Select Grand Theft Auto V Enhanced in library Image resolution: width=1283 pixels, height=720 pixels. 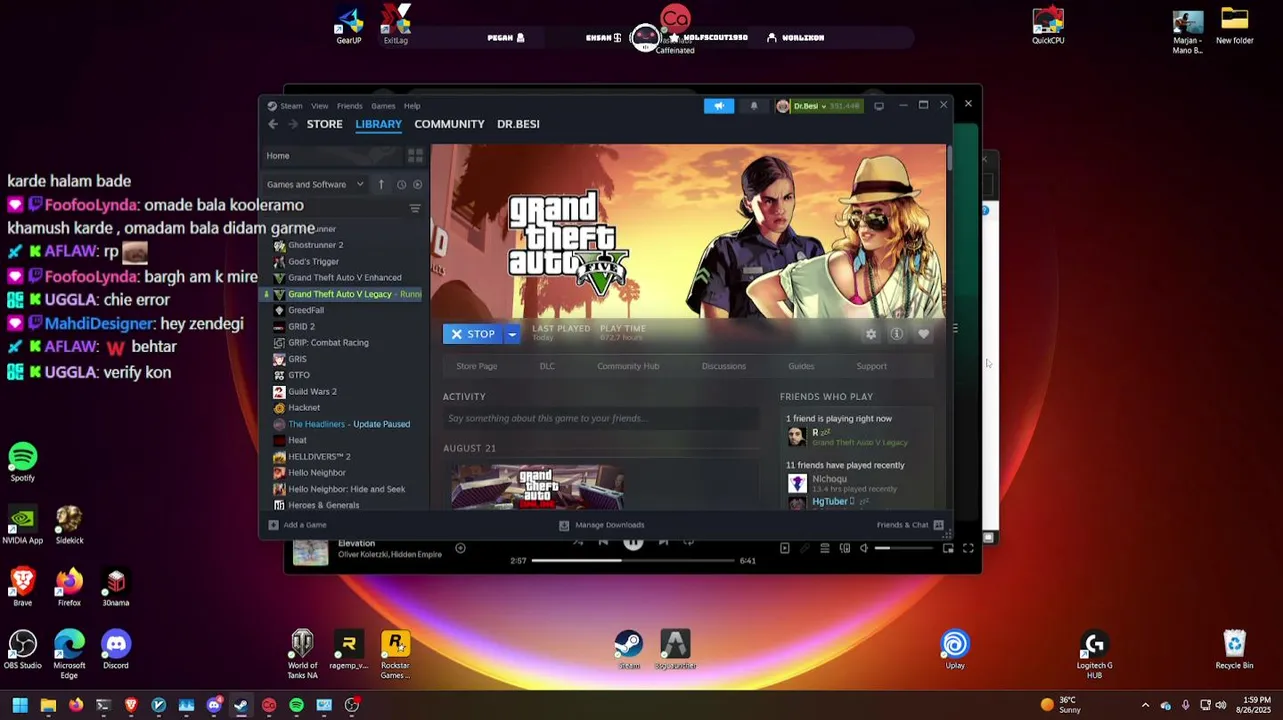(344, 278)
